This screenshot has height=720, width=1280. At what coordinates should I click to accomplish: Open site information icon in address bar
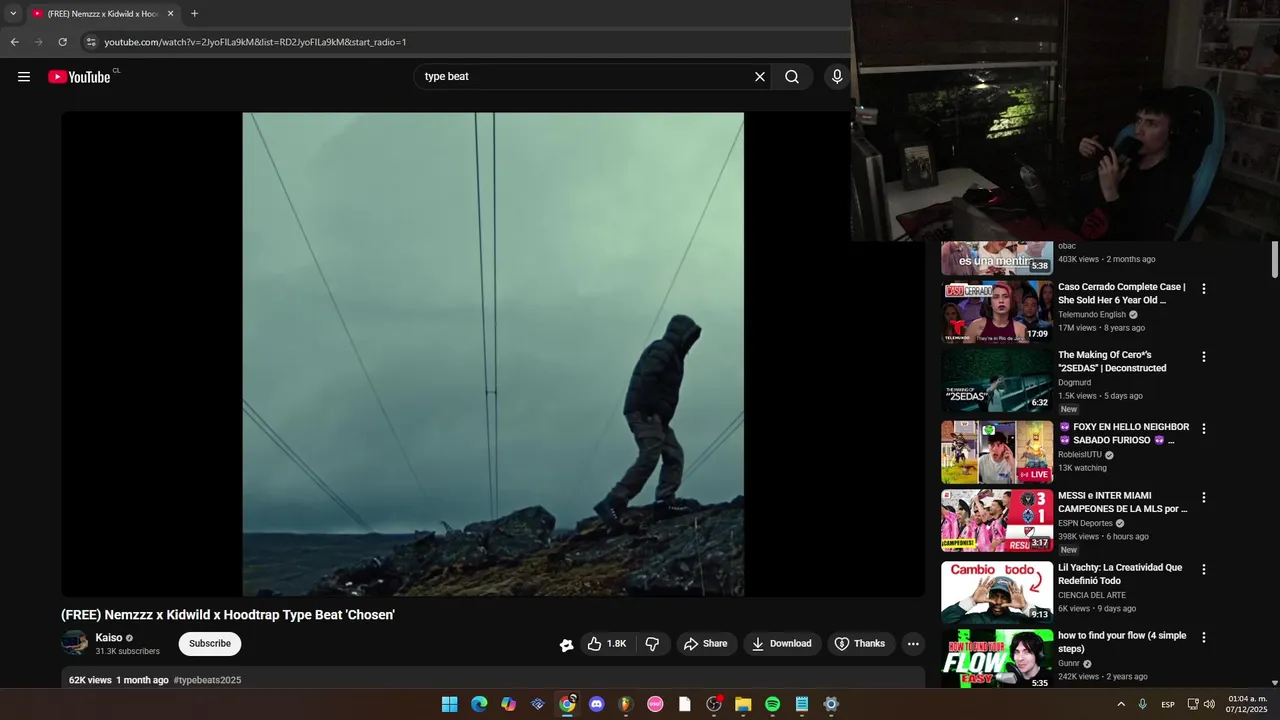pyautogui.click(x=91, y=42)
